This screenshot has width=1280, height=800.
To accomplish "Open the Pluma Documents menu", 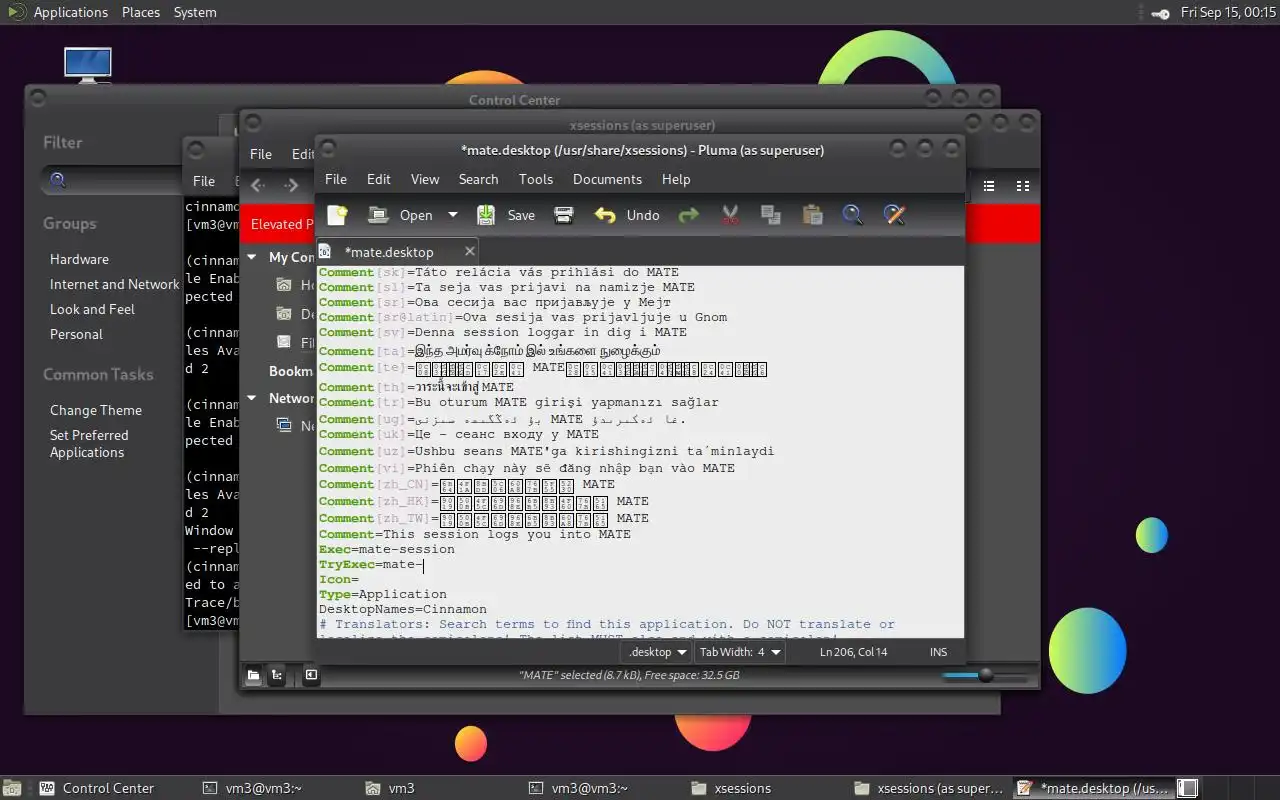I will [x=607, y=179].
